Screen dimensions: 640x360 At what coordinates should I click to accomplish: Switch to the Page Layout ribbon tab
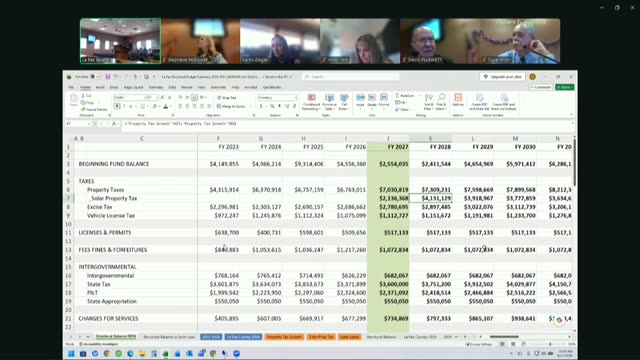[x=133, y=87]
